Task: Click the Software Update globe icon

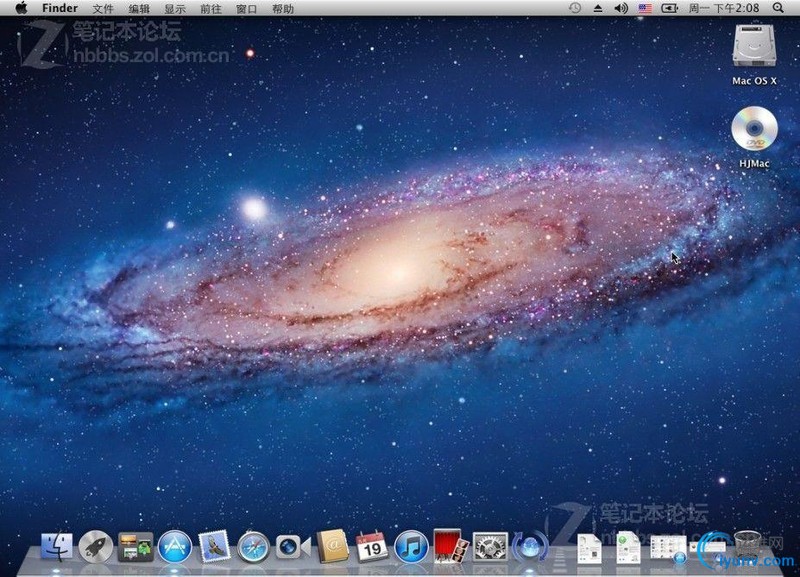Action: pos(530,547)
